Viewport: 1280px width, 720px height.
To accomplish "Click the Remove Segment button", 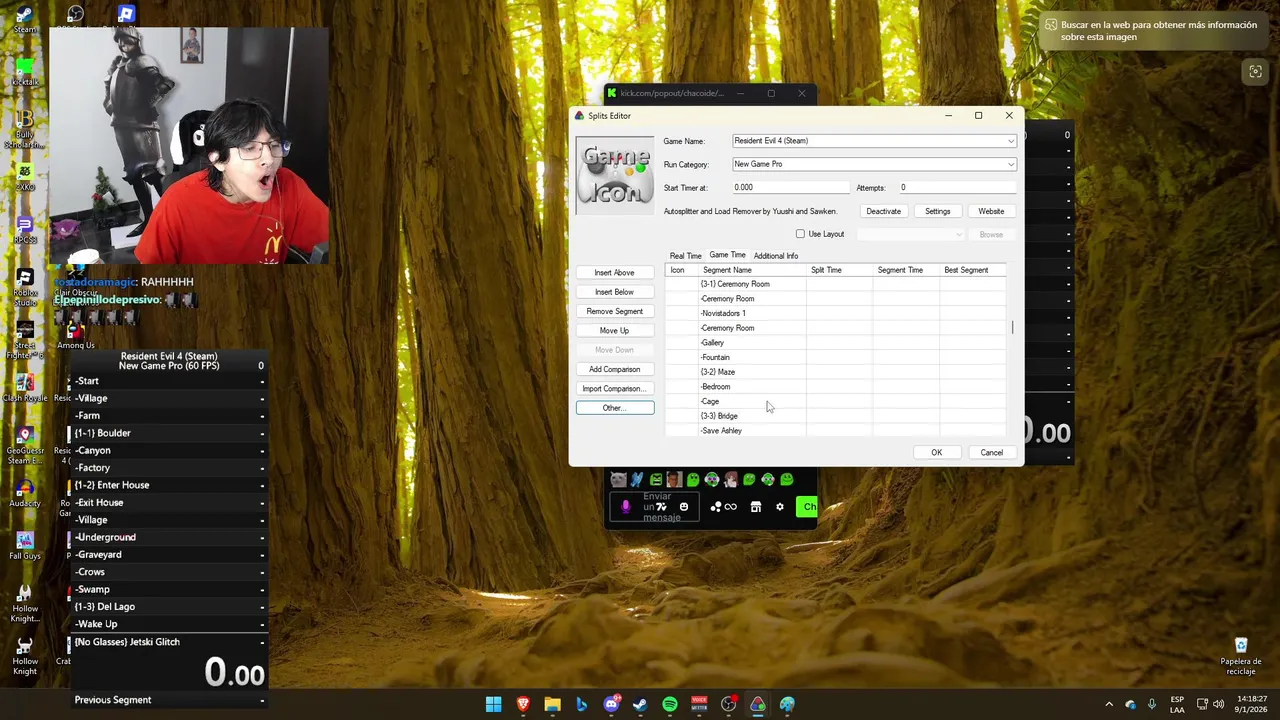I will [x=614, y=311].
